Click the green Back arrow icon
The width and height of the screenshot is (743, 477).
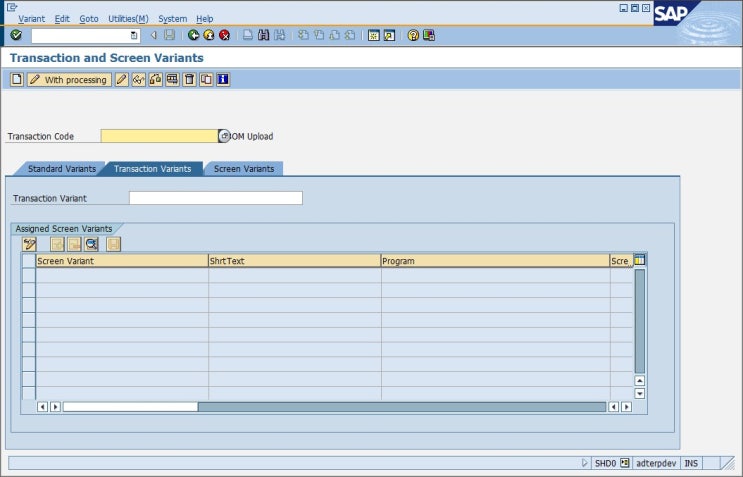(x=193, y=35)
